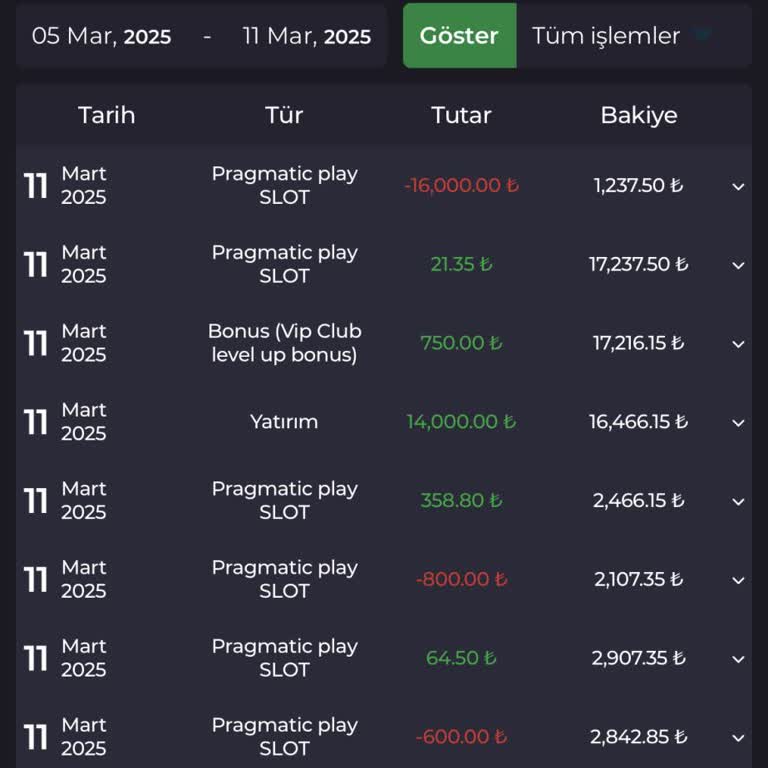Screen dimensions: 768x768
Task: Click the Tür column header
Action: coord(284,115)
